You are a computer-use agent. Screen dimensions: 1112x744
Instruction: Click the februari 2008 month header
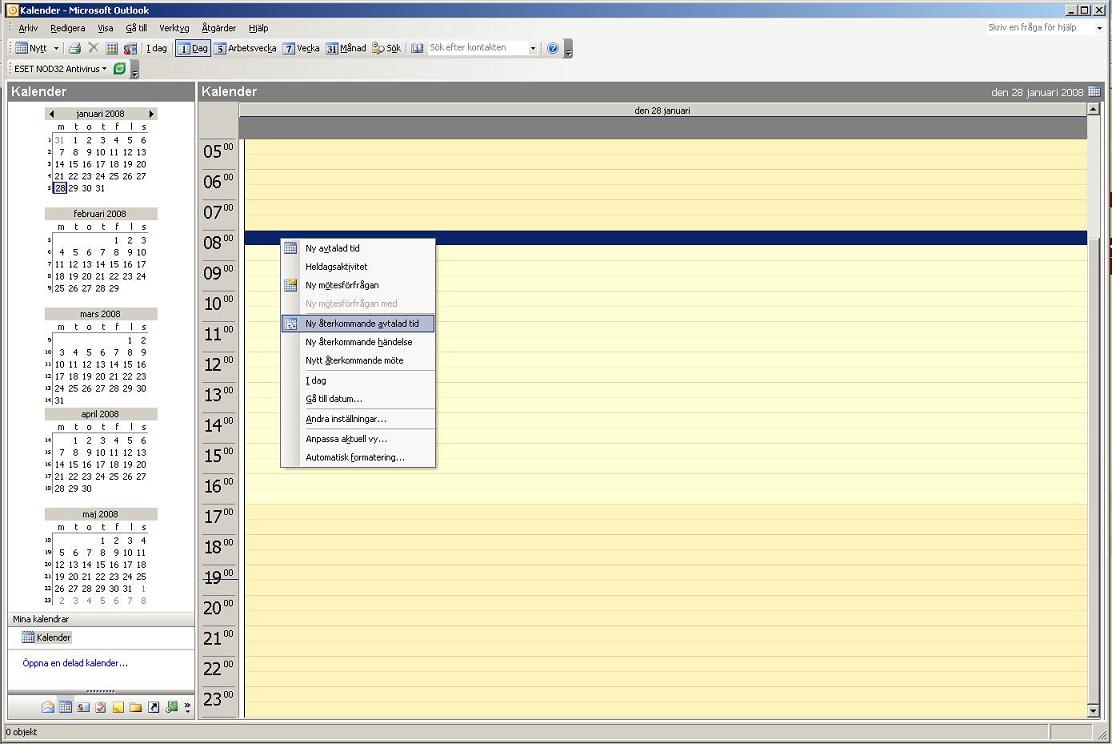pos(100,213)
